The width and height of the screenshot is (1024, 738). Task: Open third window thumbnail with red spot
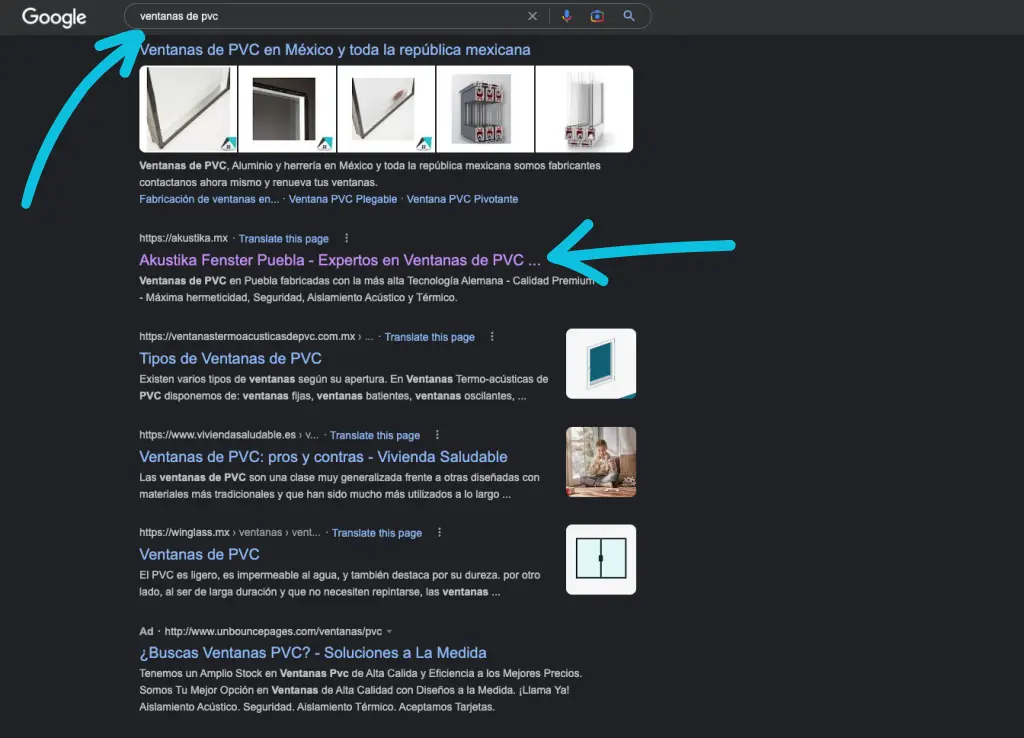pos(386,109)
